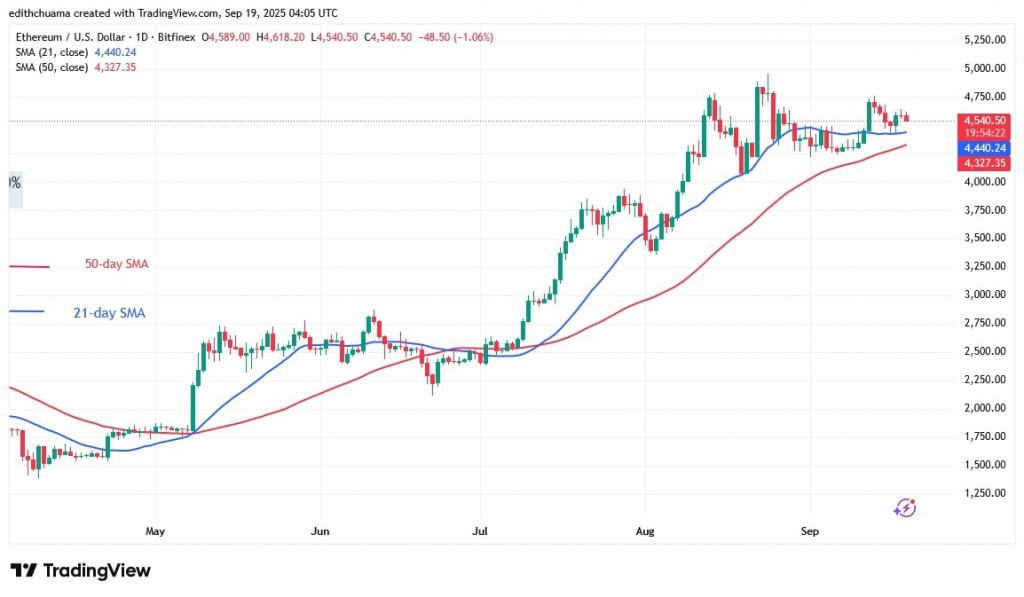Click the red 4,540.50 current price tag

click(985, 120)
